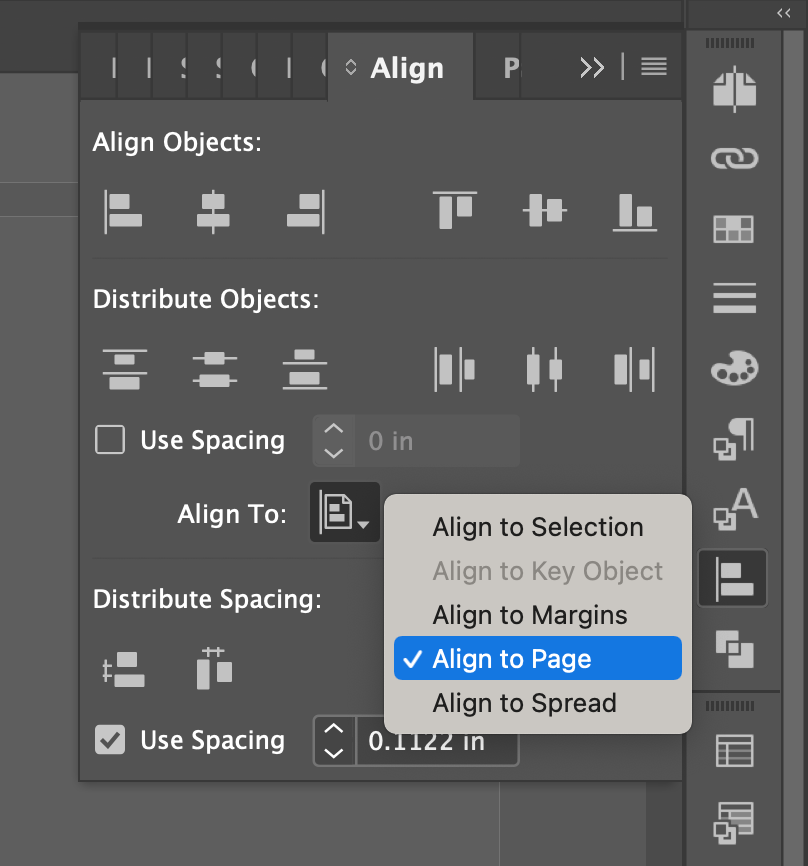Expand hidden panel tabs with double chevron
Viewport: 808px width, 866px height.
pos(592,67)
